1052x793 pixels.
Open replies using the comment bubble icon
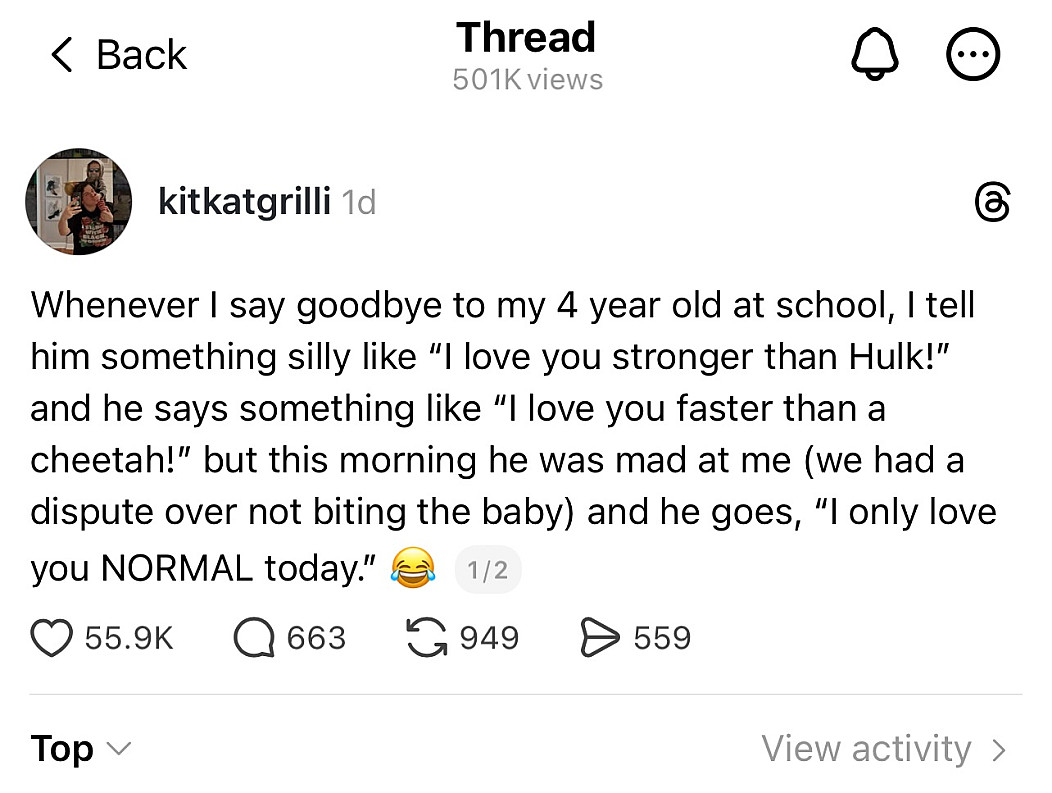coord(254,638)
